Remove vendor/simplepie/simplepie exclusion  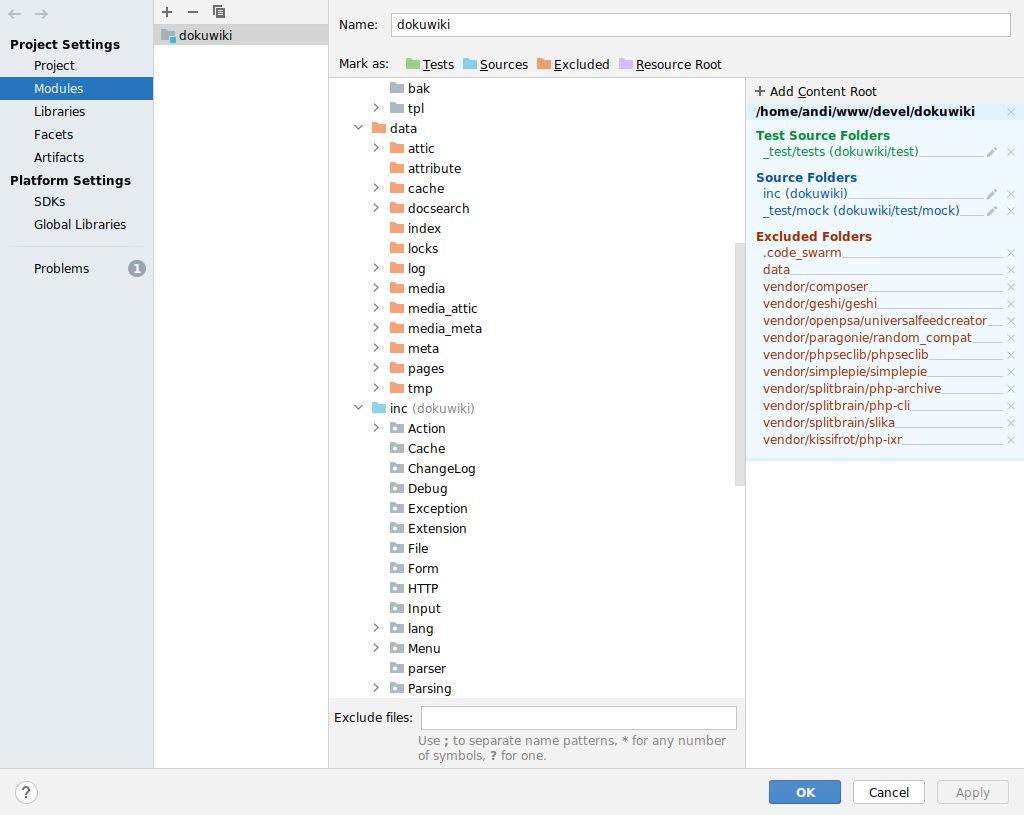point(1011,372)
